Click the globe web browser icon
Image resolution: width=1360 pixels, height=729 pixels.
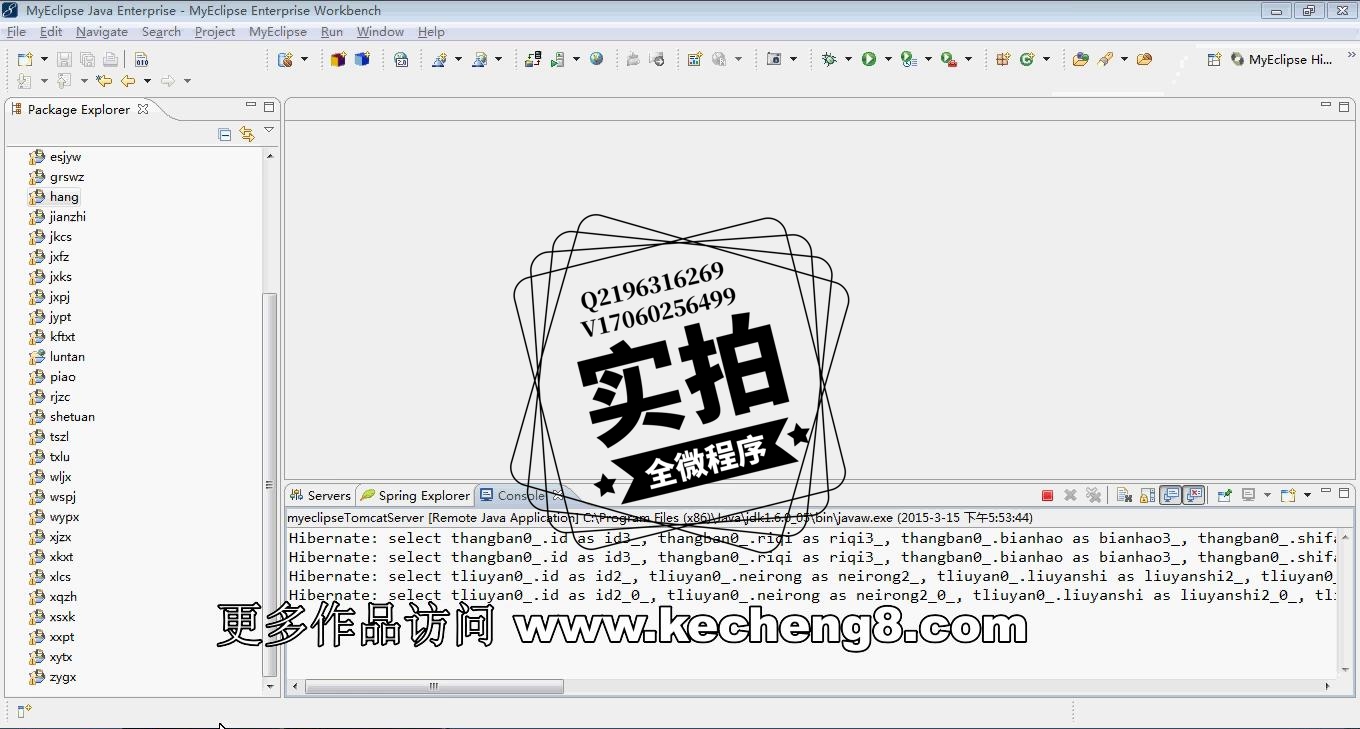[x=596, y=59]
